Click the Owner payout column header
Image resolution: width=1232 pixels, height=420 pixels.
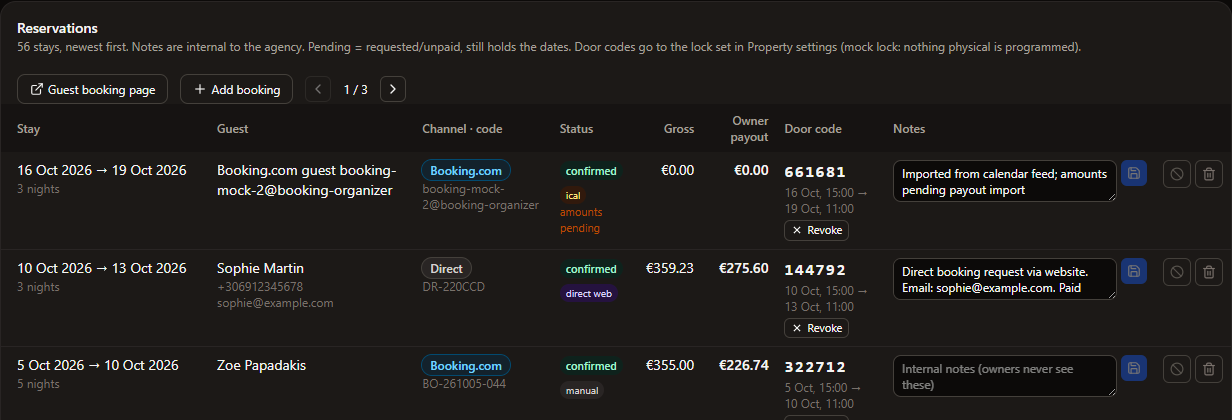coord(750,129)
